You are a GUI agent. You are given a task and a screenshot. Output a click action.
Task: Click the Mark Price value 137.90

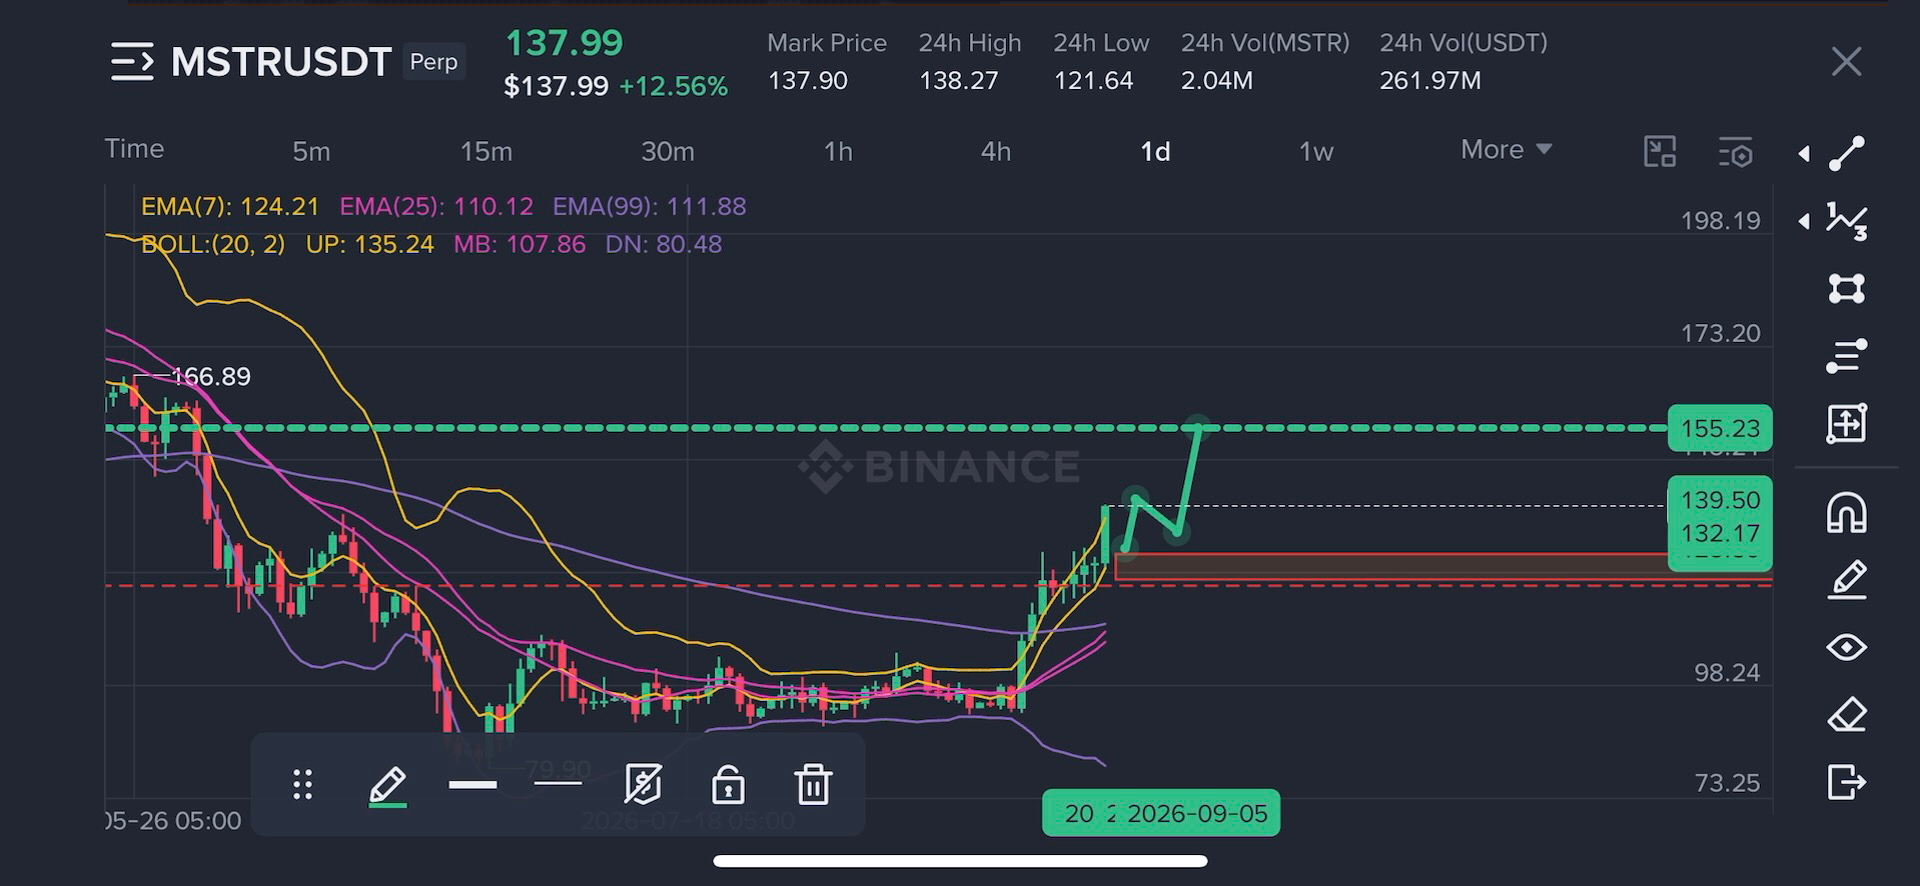(x=807, y=80)
